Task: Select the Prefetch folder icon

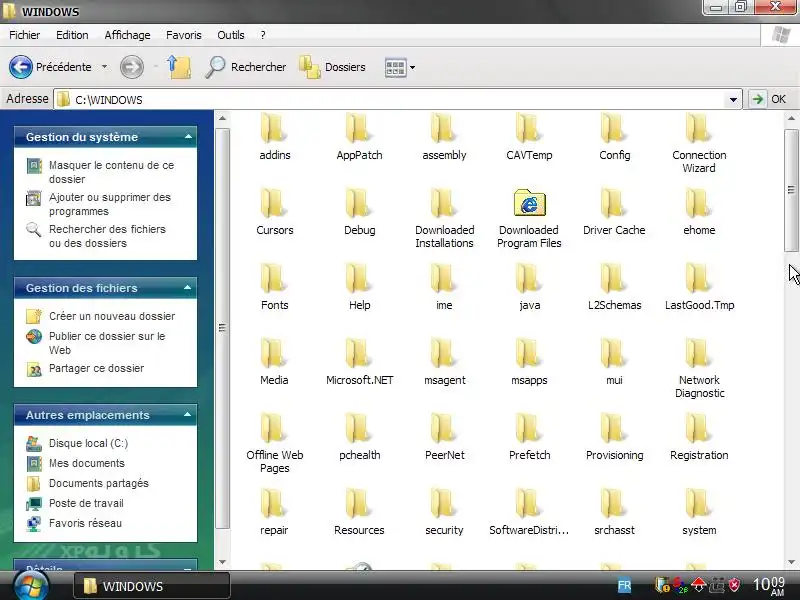Action: pos(529,428)
